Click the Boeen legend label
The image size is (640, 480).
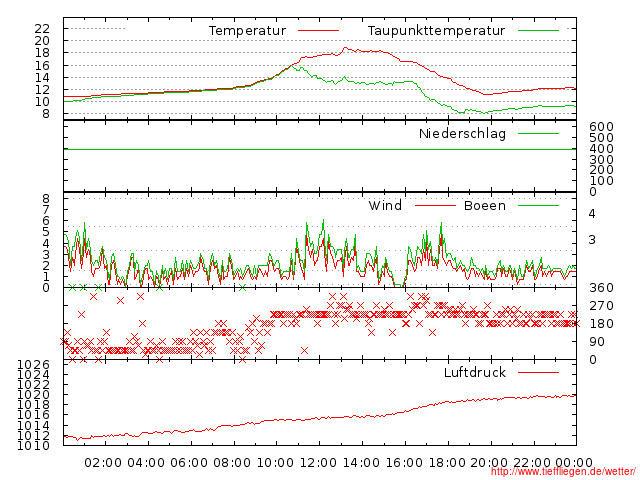485,205
